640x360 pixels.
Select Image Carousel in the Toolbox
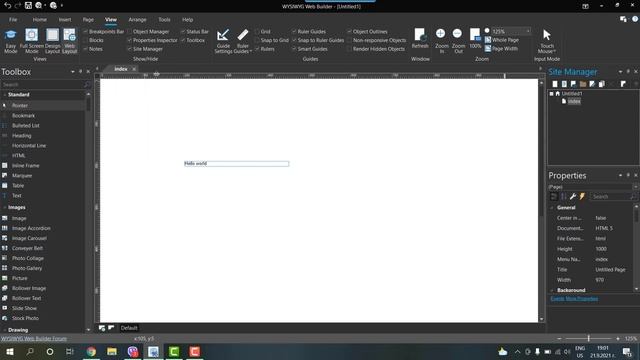[29, 238]
